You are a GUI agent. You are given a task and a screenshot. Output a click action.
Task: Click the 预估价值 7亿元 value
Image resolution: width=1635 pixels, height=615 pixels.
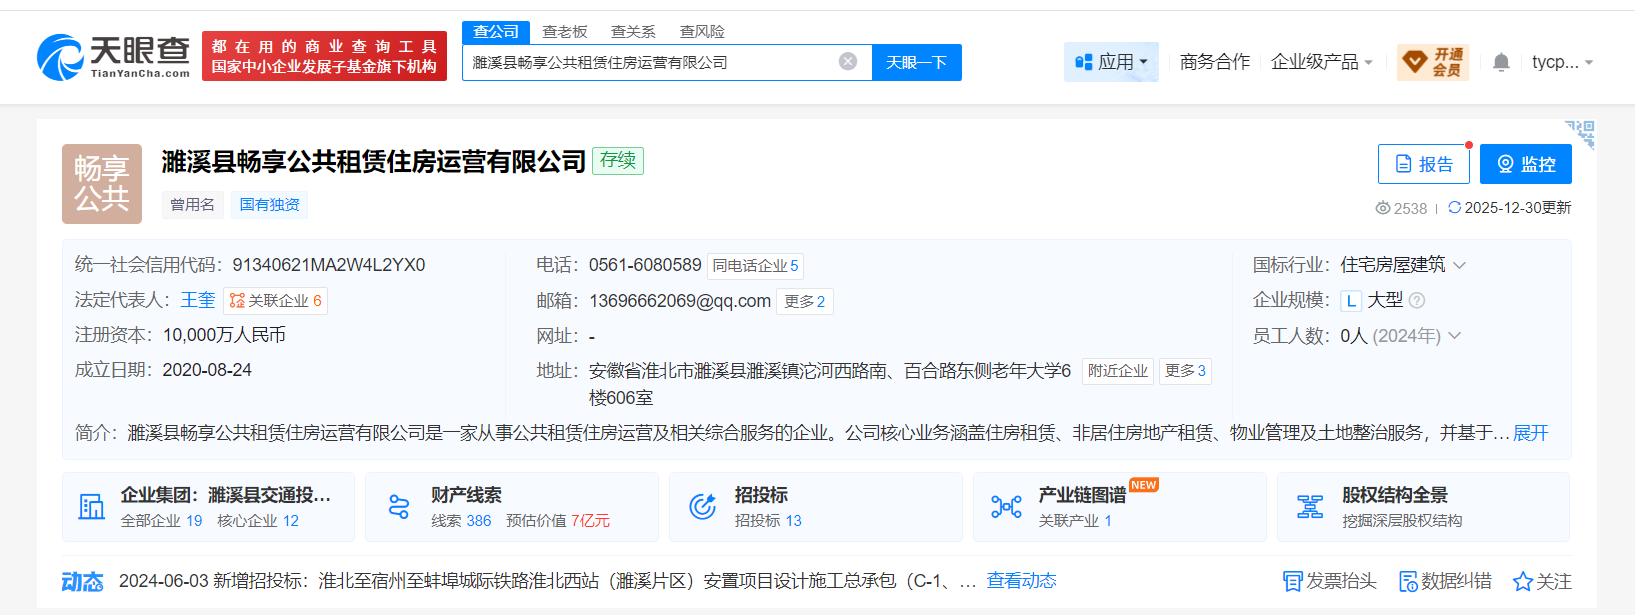[x=558, y=521]
